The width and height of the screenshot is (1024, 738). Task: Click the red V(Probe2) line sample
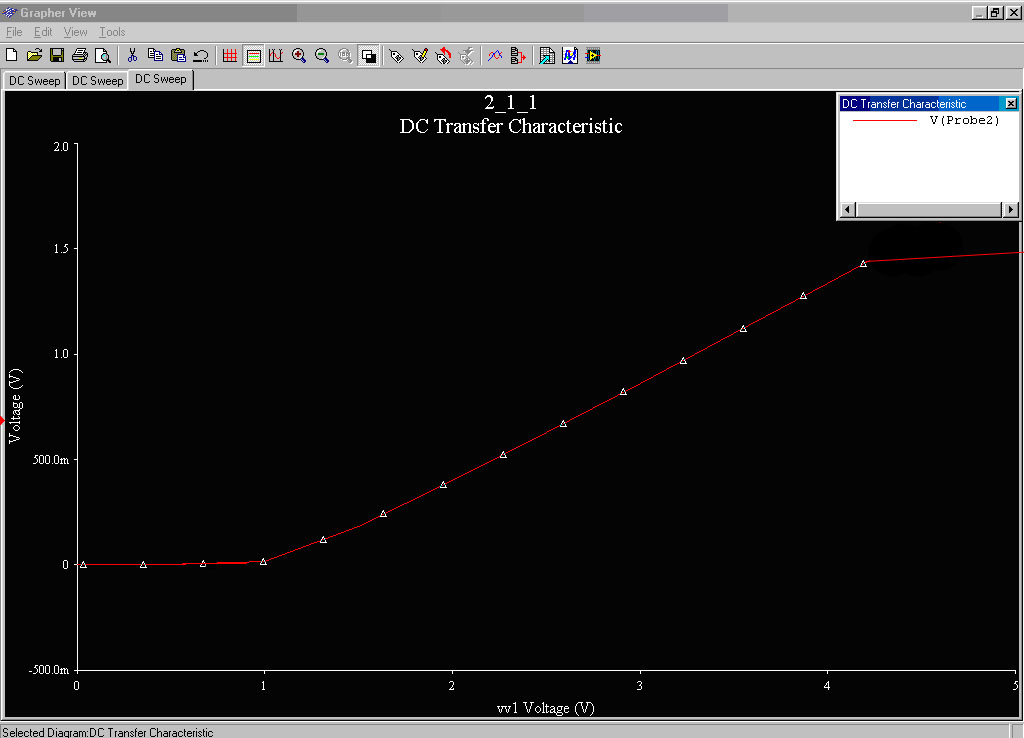tap(885, 121)
